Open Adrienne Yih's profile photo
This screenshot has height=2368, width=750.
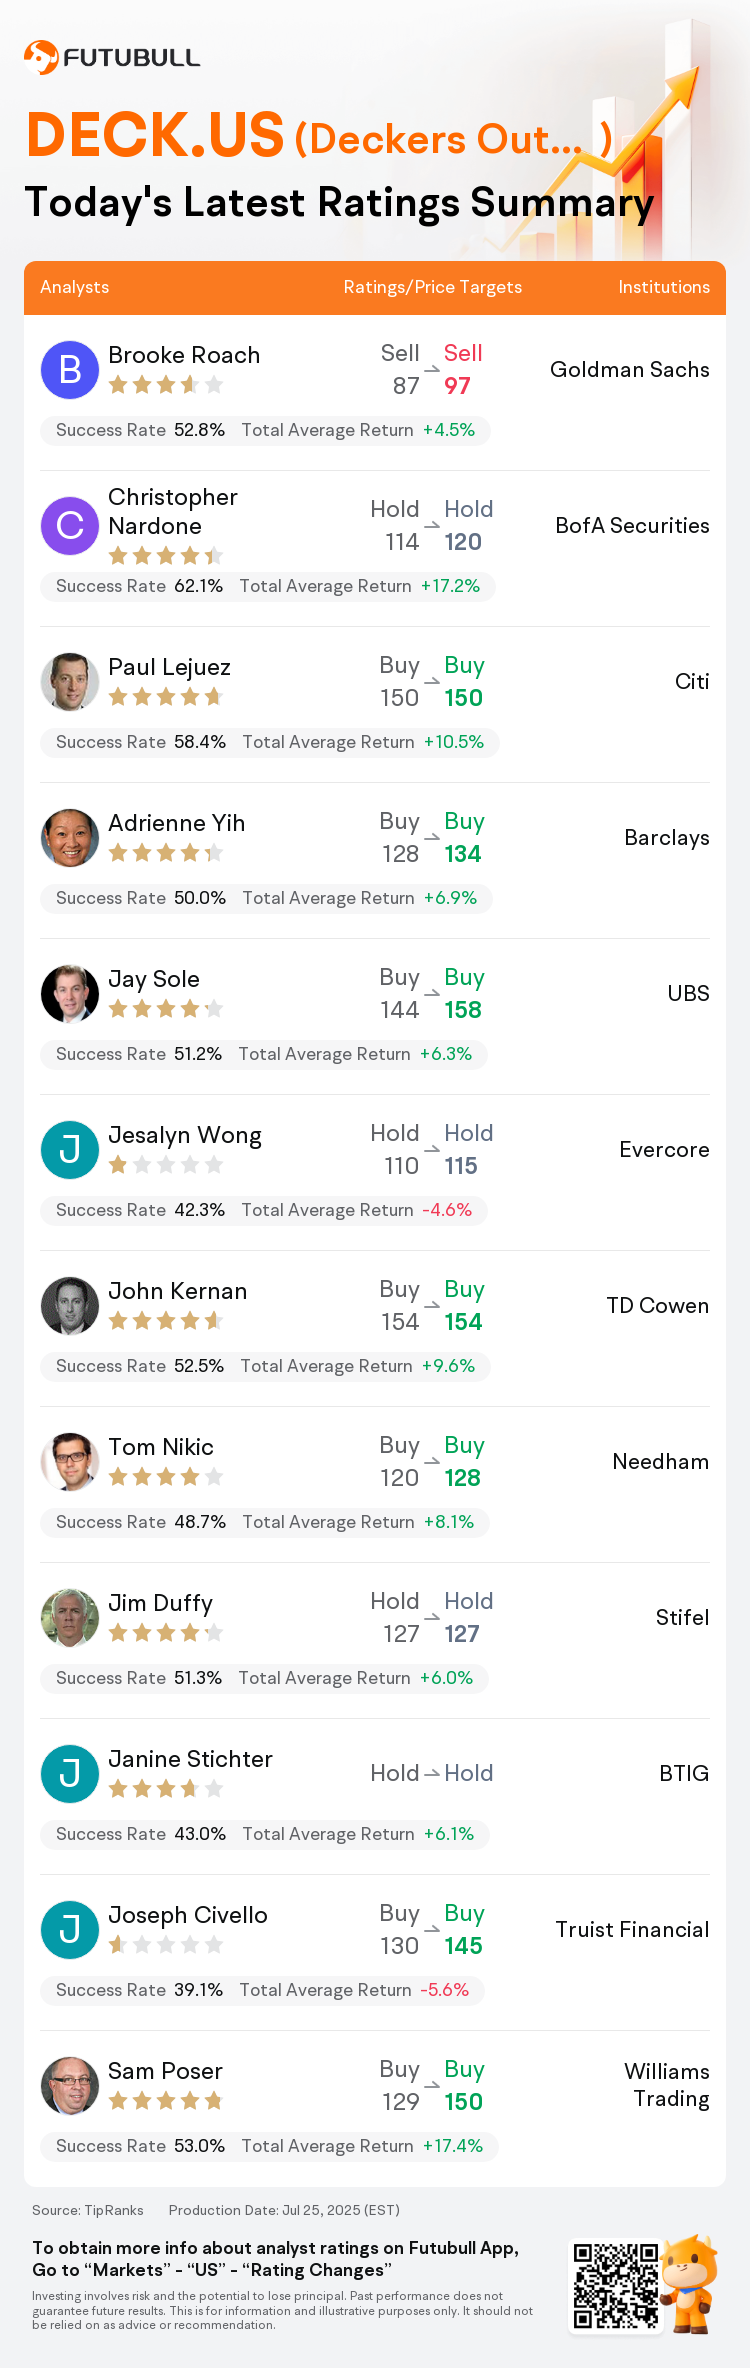coord(70,838)
